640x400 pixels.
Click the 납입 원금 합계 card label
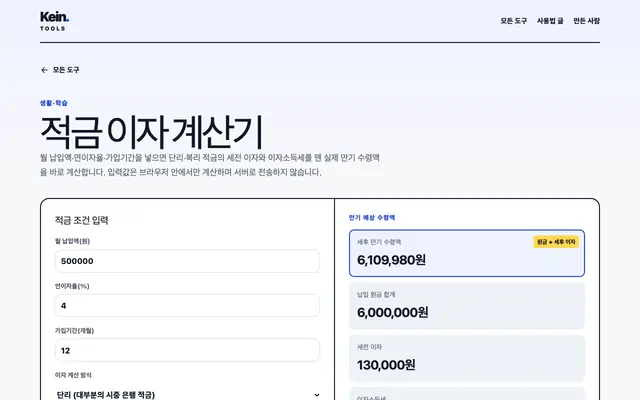(x=376, y=295)
